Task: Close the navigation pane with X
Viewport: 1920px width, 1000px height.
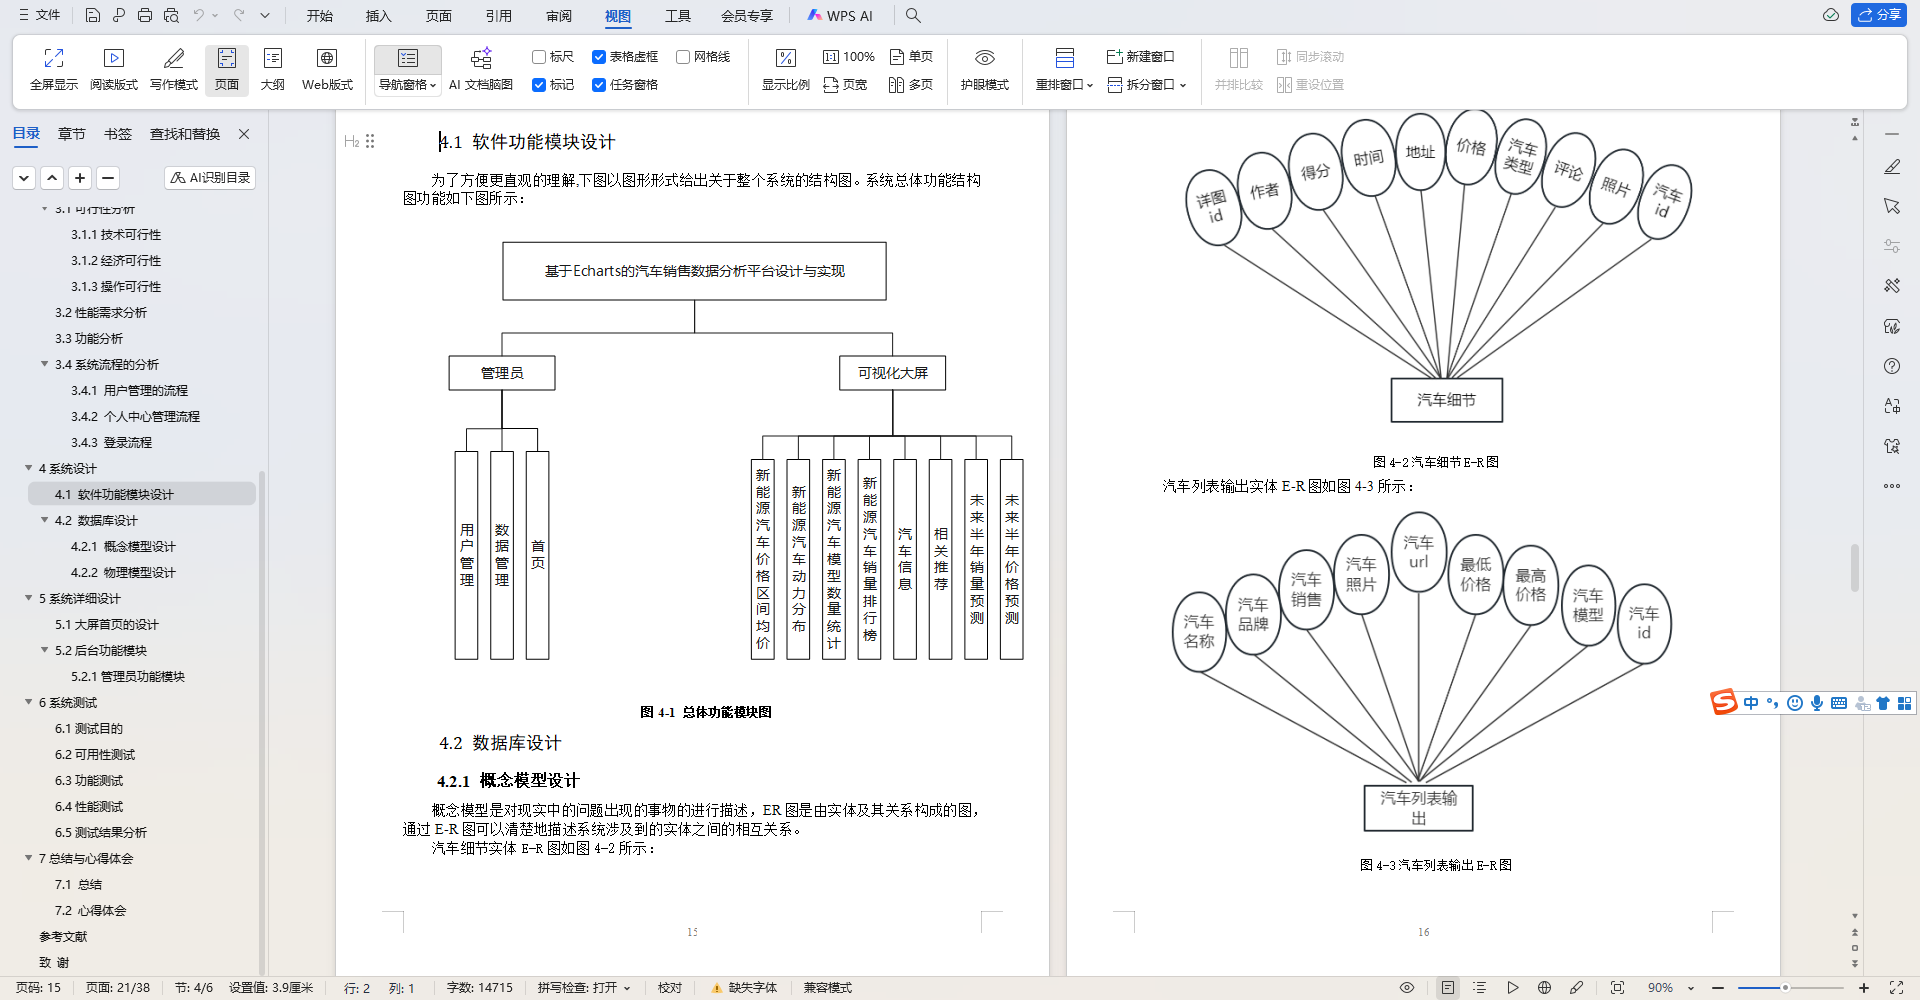Action: (x=244, y=134)
